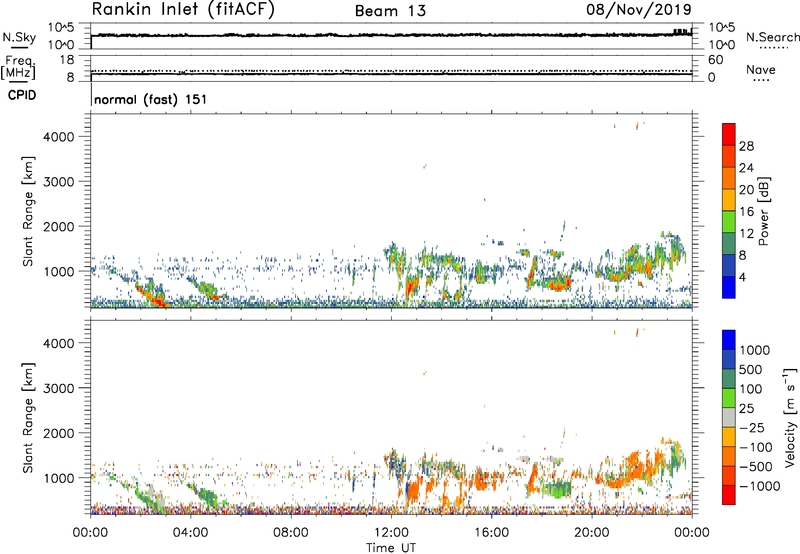Viewport: 800px width, 554px height.
Task: Click the "18" frequency axis tick label
Action: [x=67, y=60]
